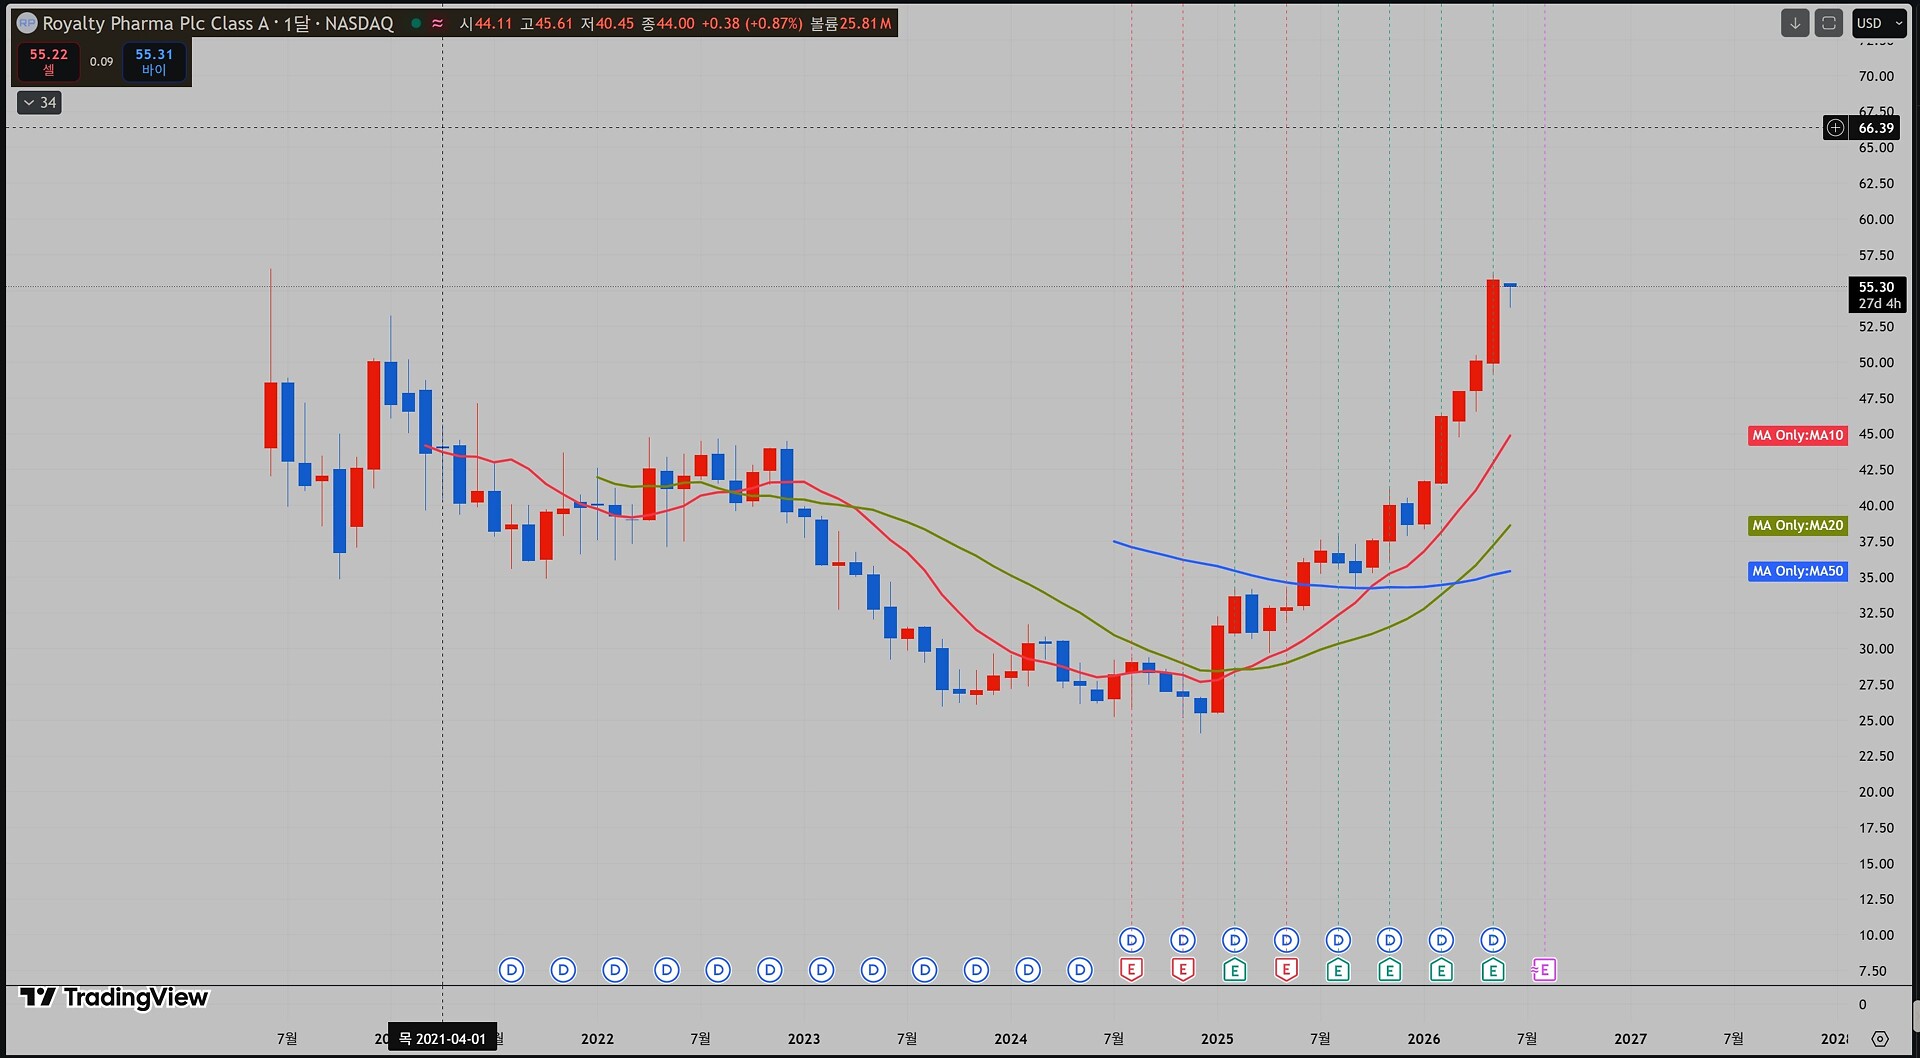Select the MA Only:MA10 red label
The width and height of the screenshot is (1920, 1058).
pos(1797,435)
